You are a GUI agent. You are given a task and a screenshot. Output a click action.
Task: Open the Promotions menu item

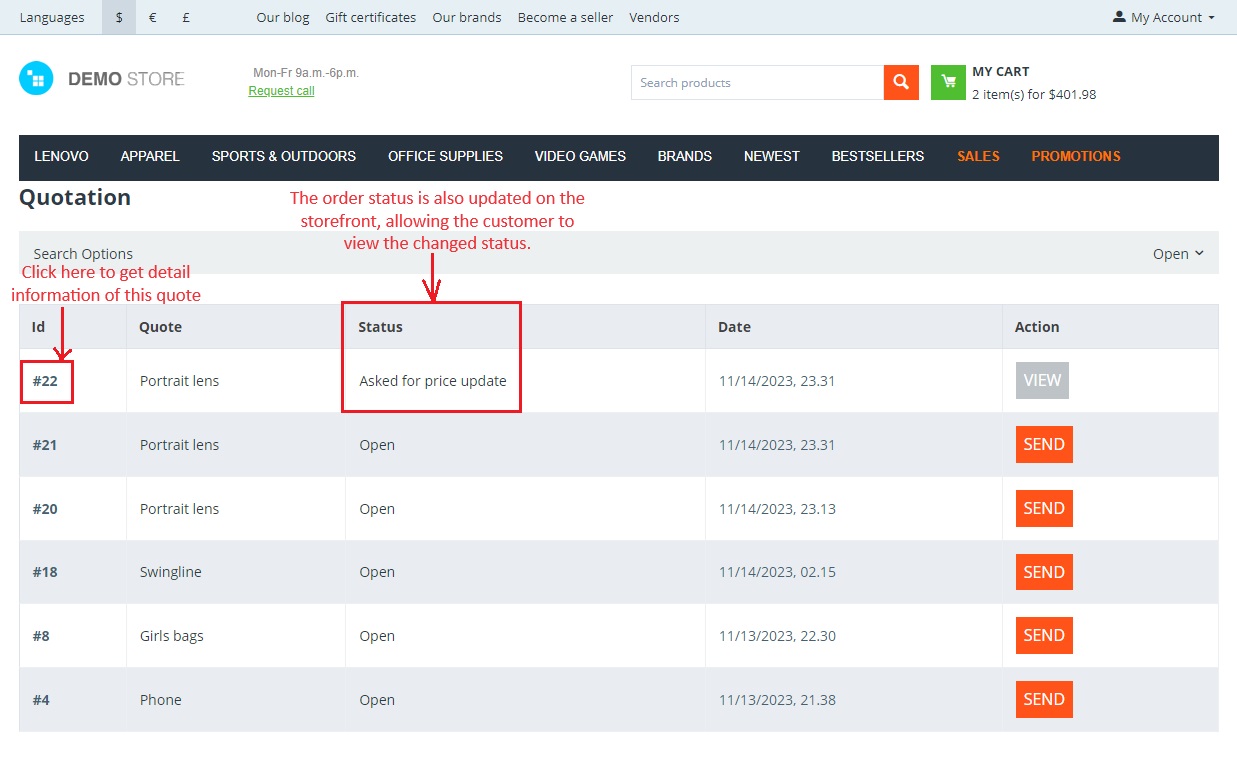(x=1076, y=156)
